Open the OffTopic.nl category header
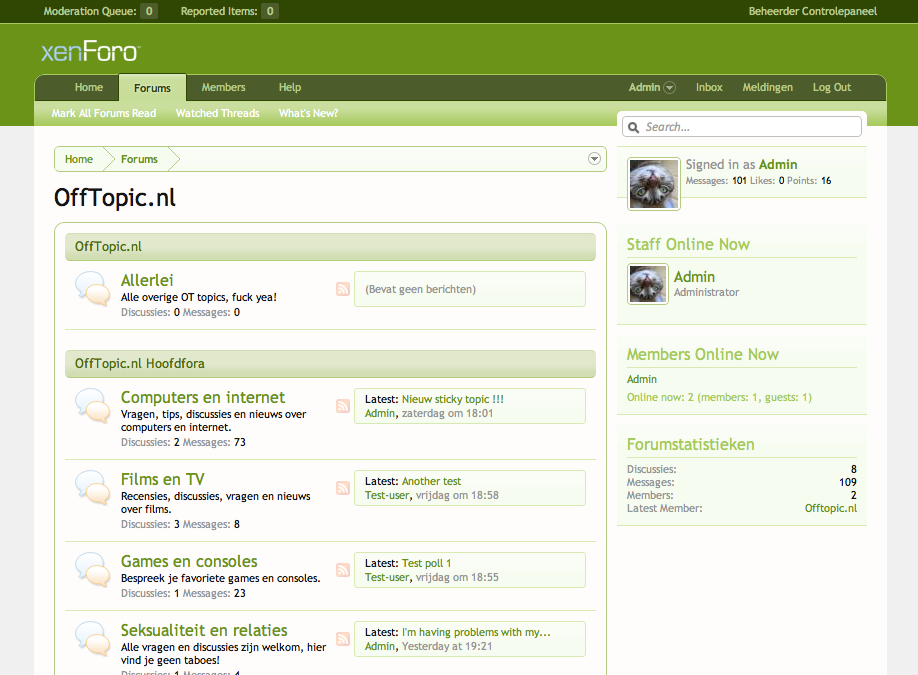The width and height of the screenshot is (918, 675). click(108, 246)
